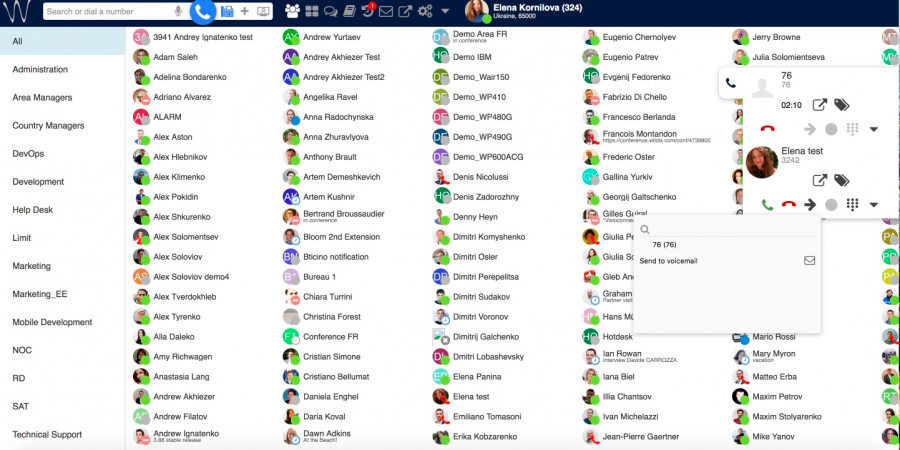Expand more options arrow for Elena test call
The height and width of the screenshot is (450, 900).
[873, 205]
